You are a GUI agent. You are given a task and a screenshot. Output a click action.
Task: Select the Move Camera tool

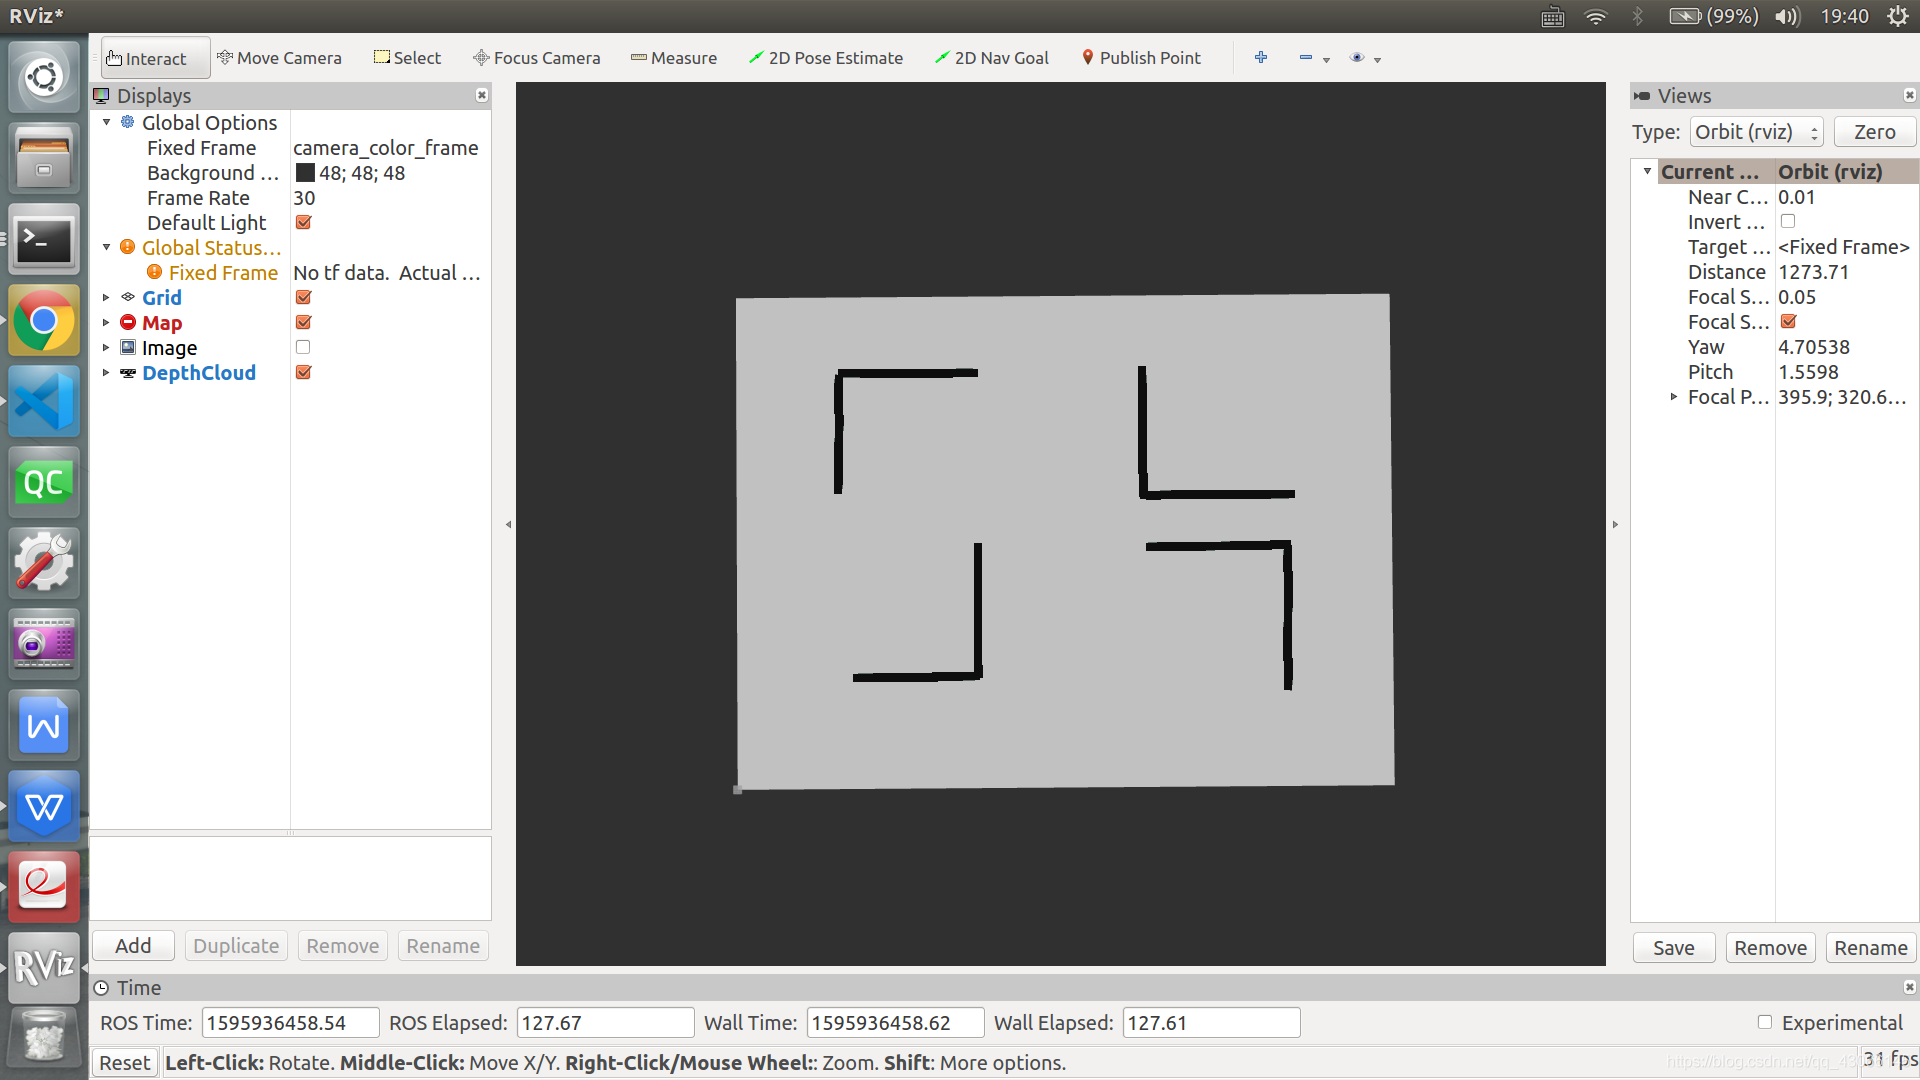point(279,58)
